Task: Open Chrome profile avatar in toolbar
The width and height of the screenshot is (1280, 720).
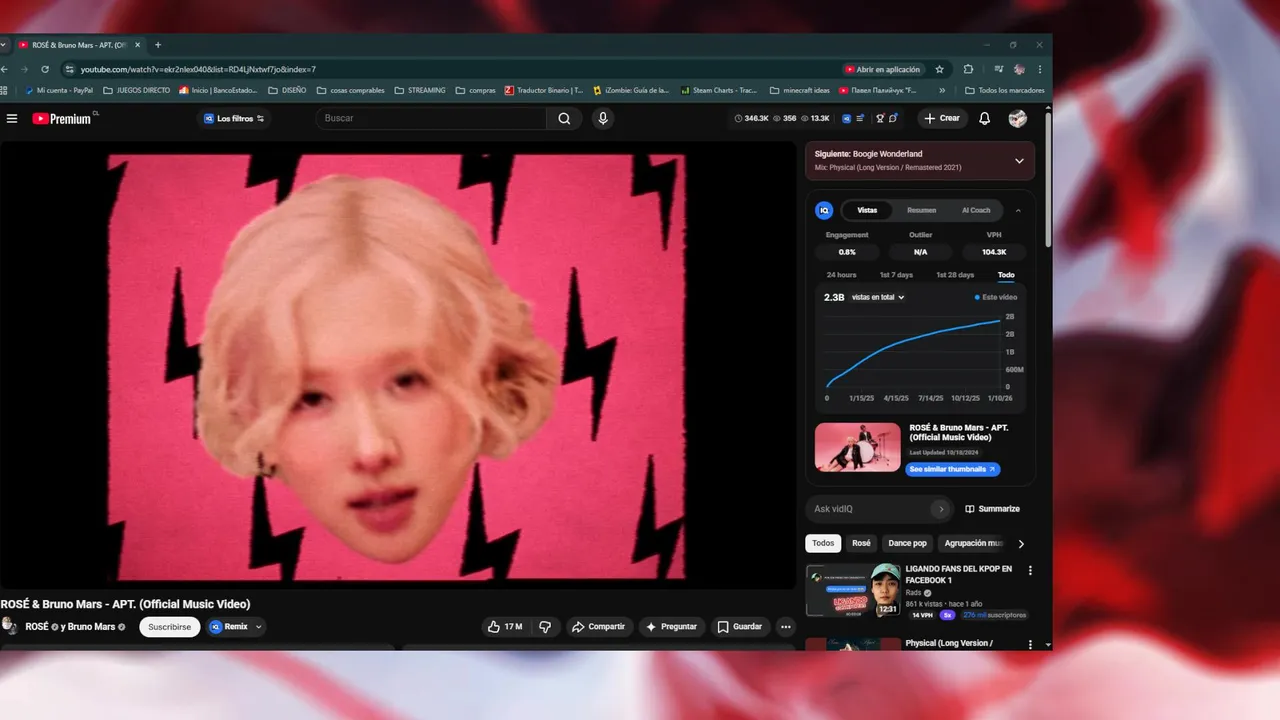Action: tap(1019, 69)
